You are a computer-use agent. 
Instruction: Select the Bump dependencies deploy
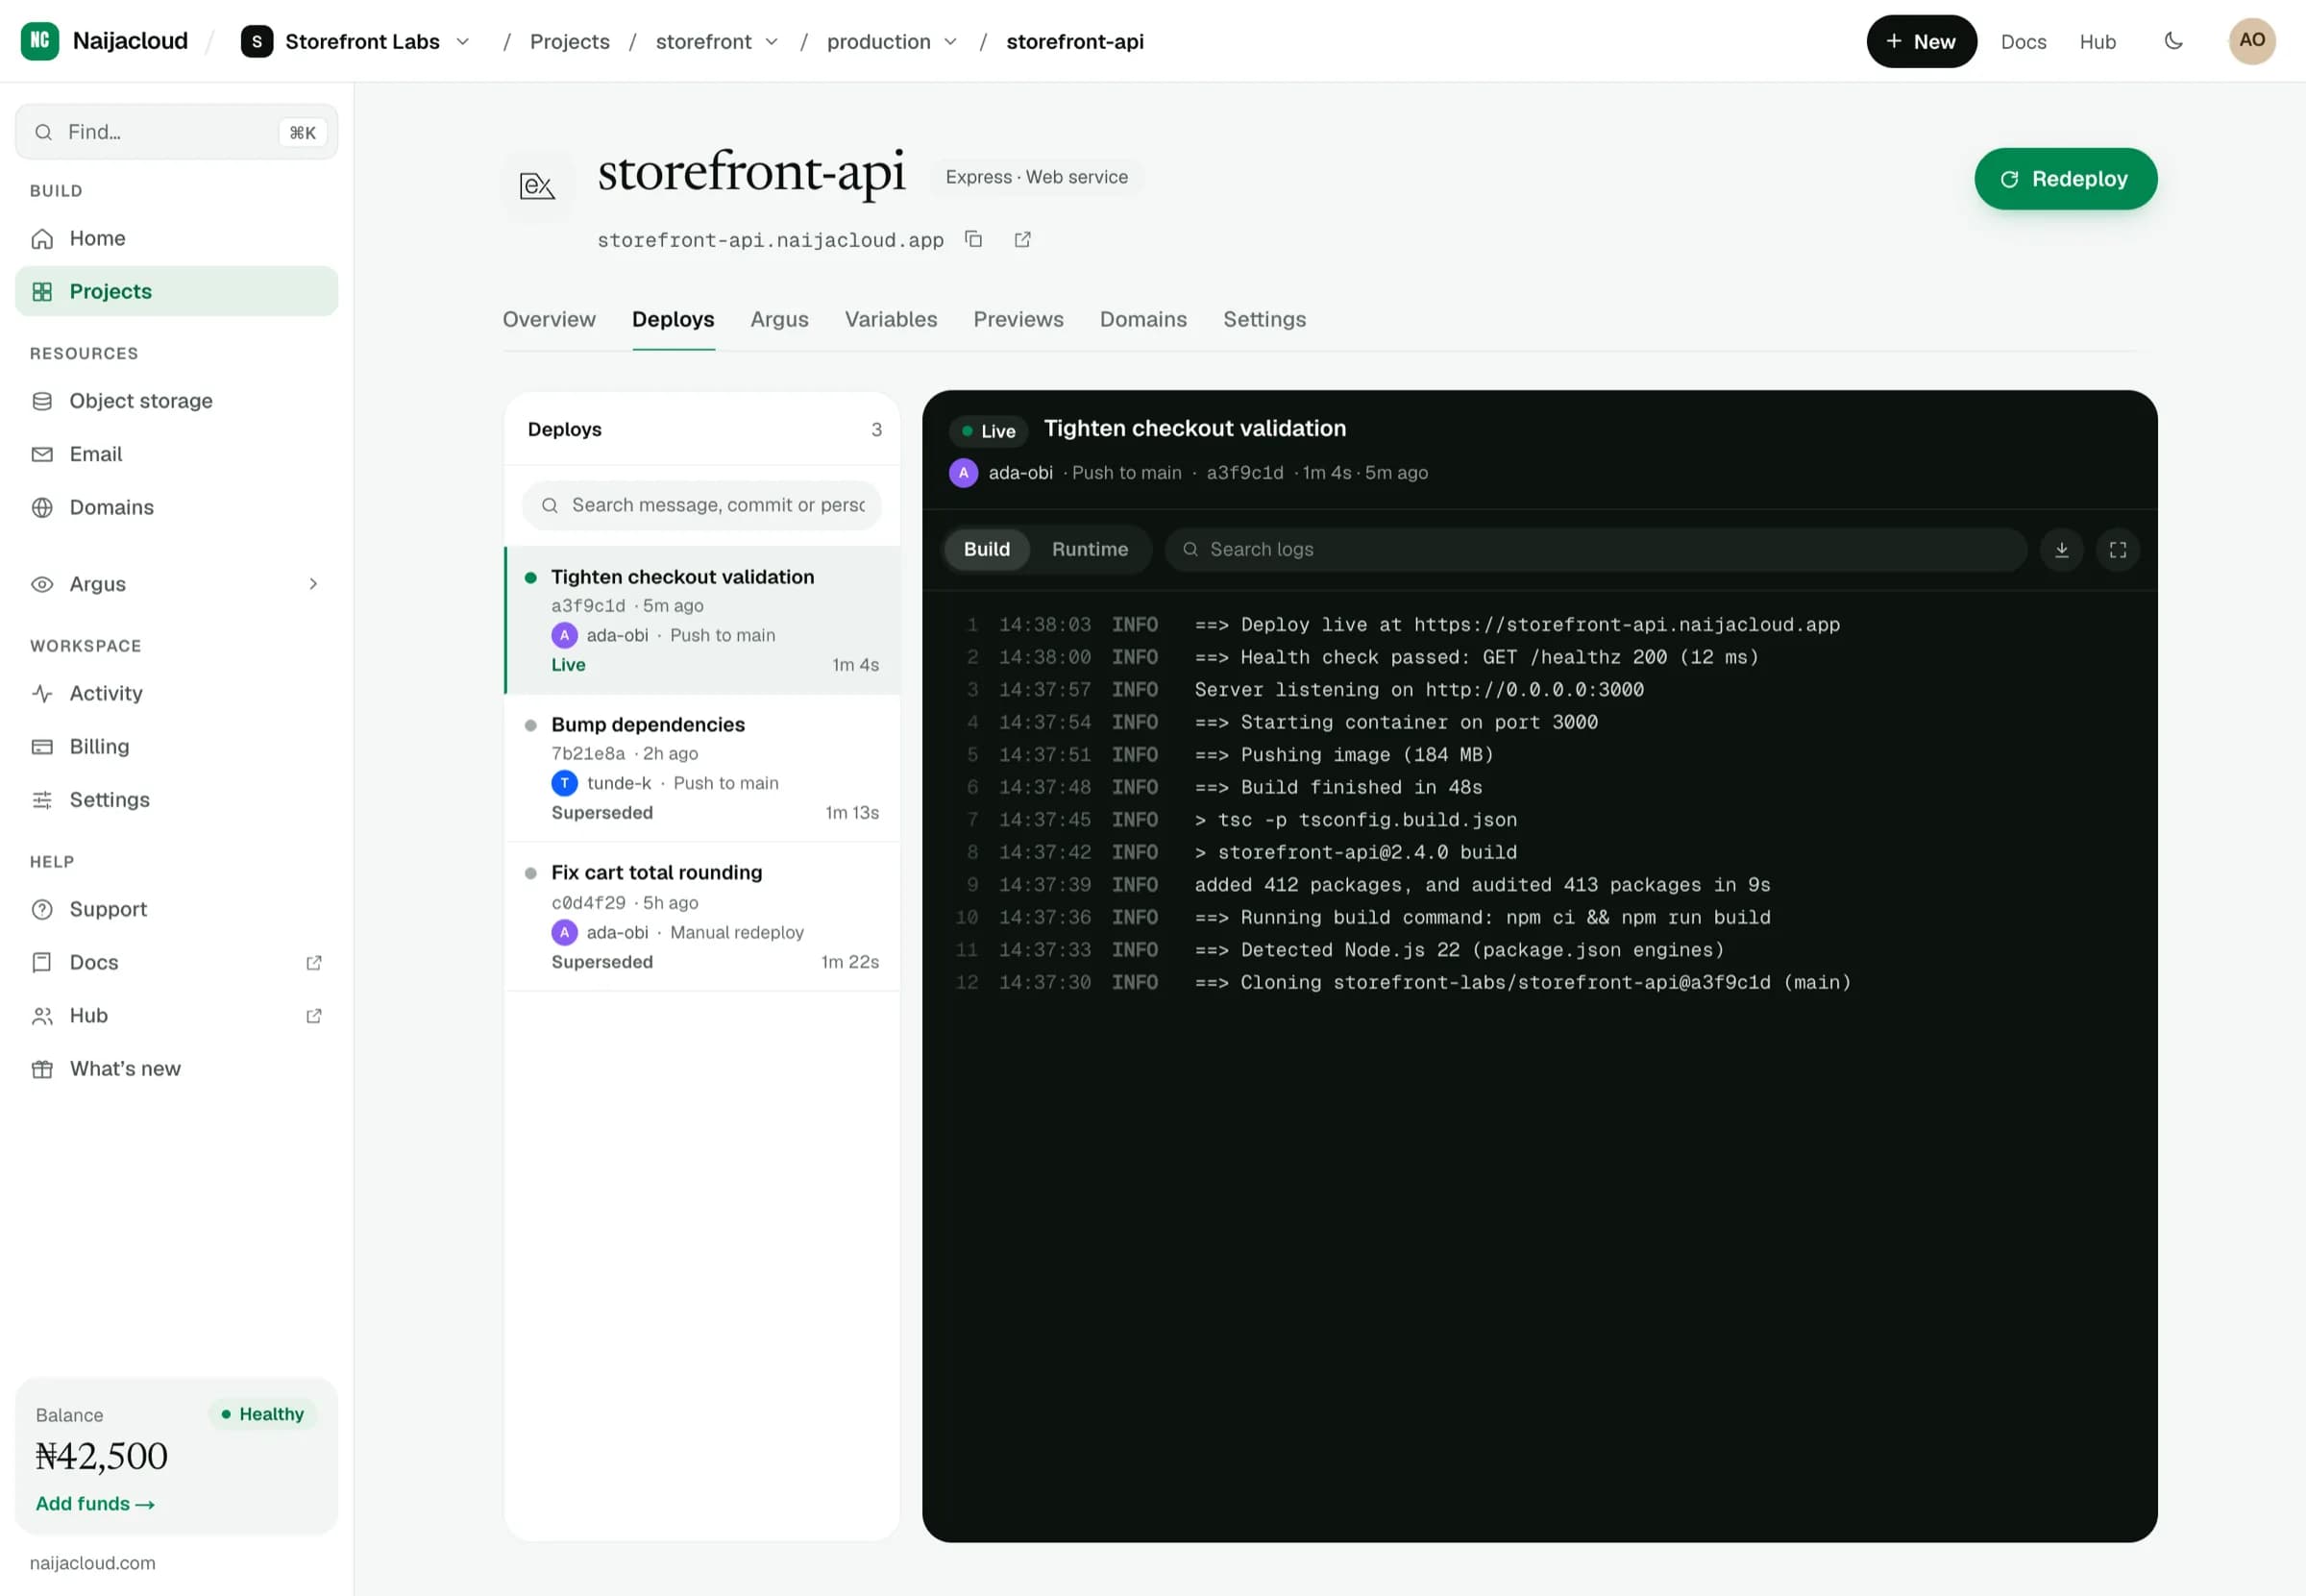[702, 768]
